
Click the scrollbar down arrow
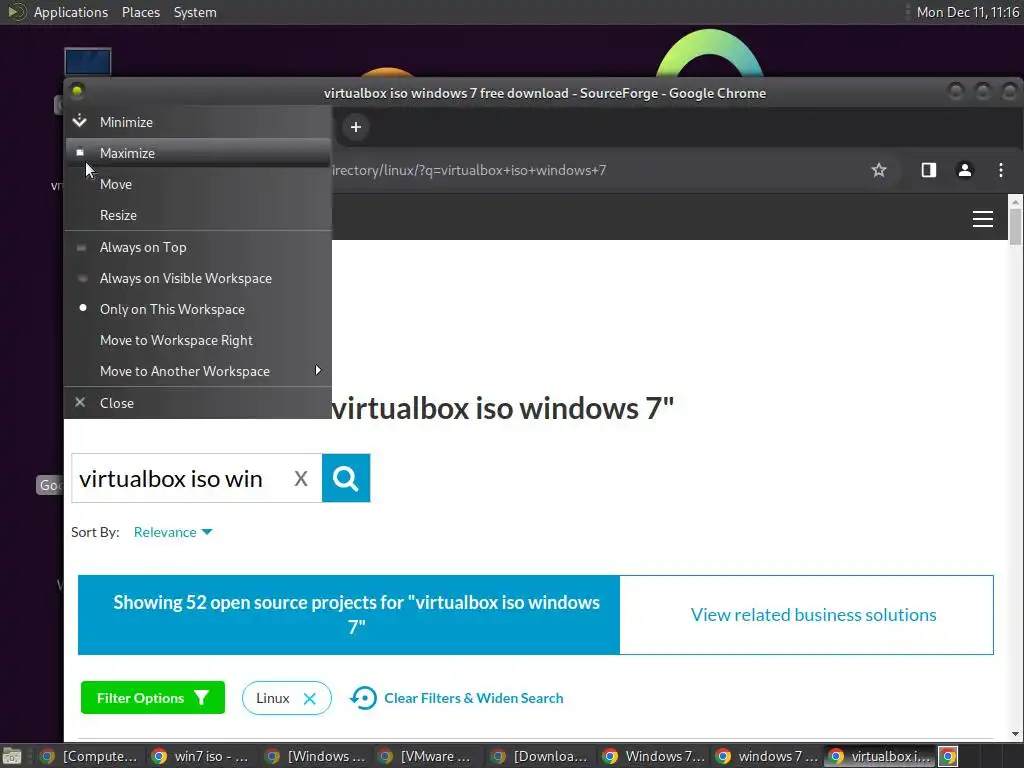coord(1015,733)
